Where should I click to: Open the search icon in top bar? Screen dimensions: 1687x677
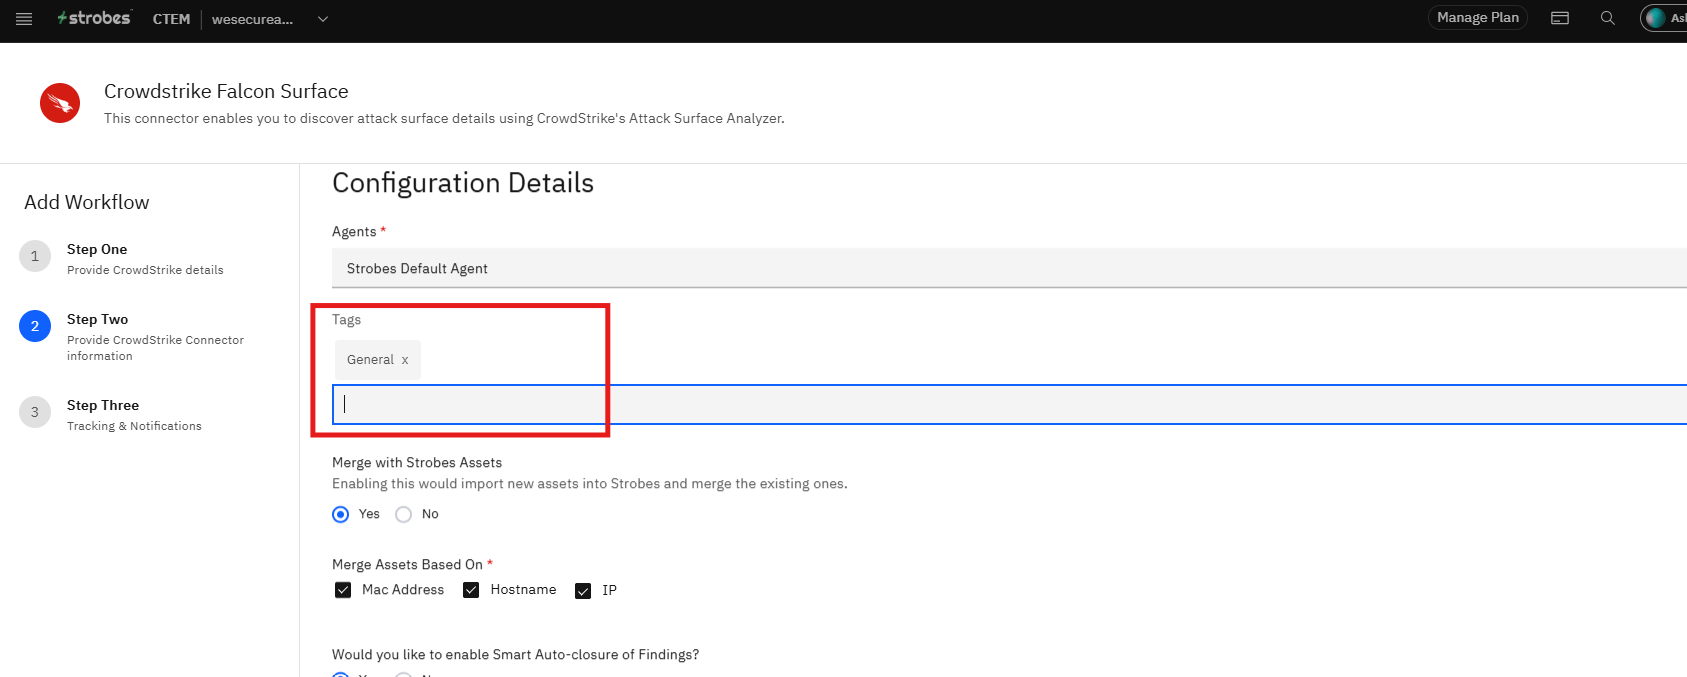click(x=1607, y=18)
